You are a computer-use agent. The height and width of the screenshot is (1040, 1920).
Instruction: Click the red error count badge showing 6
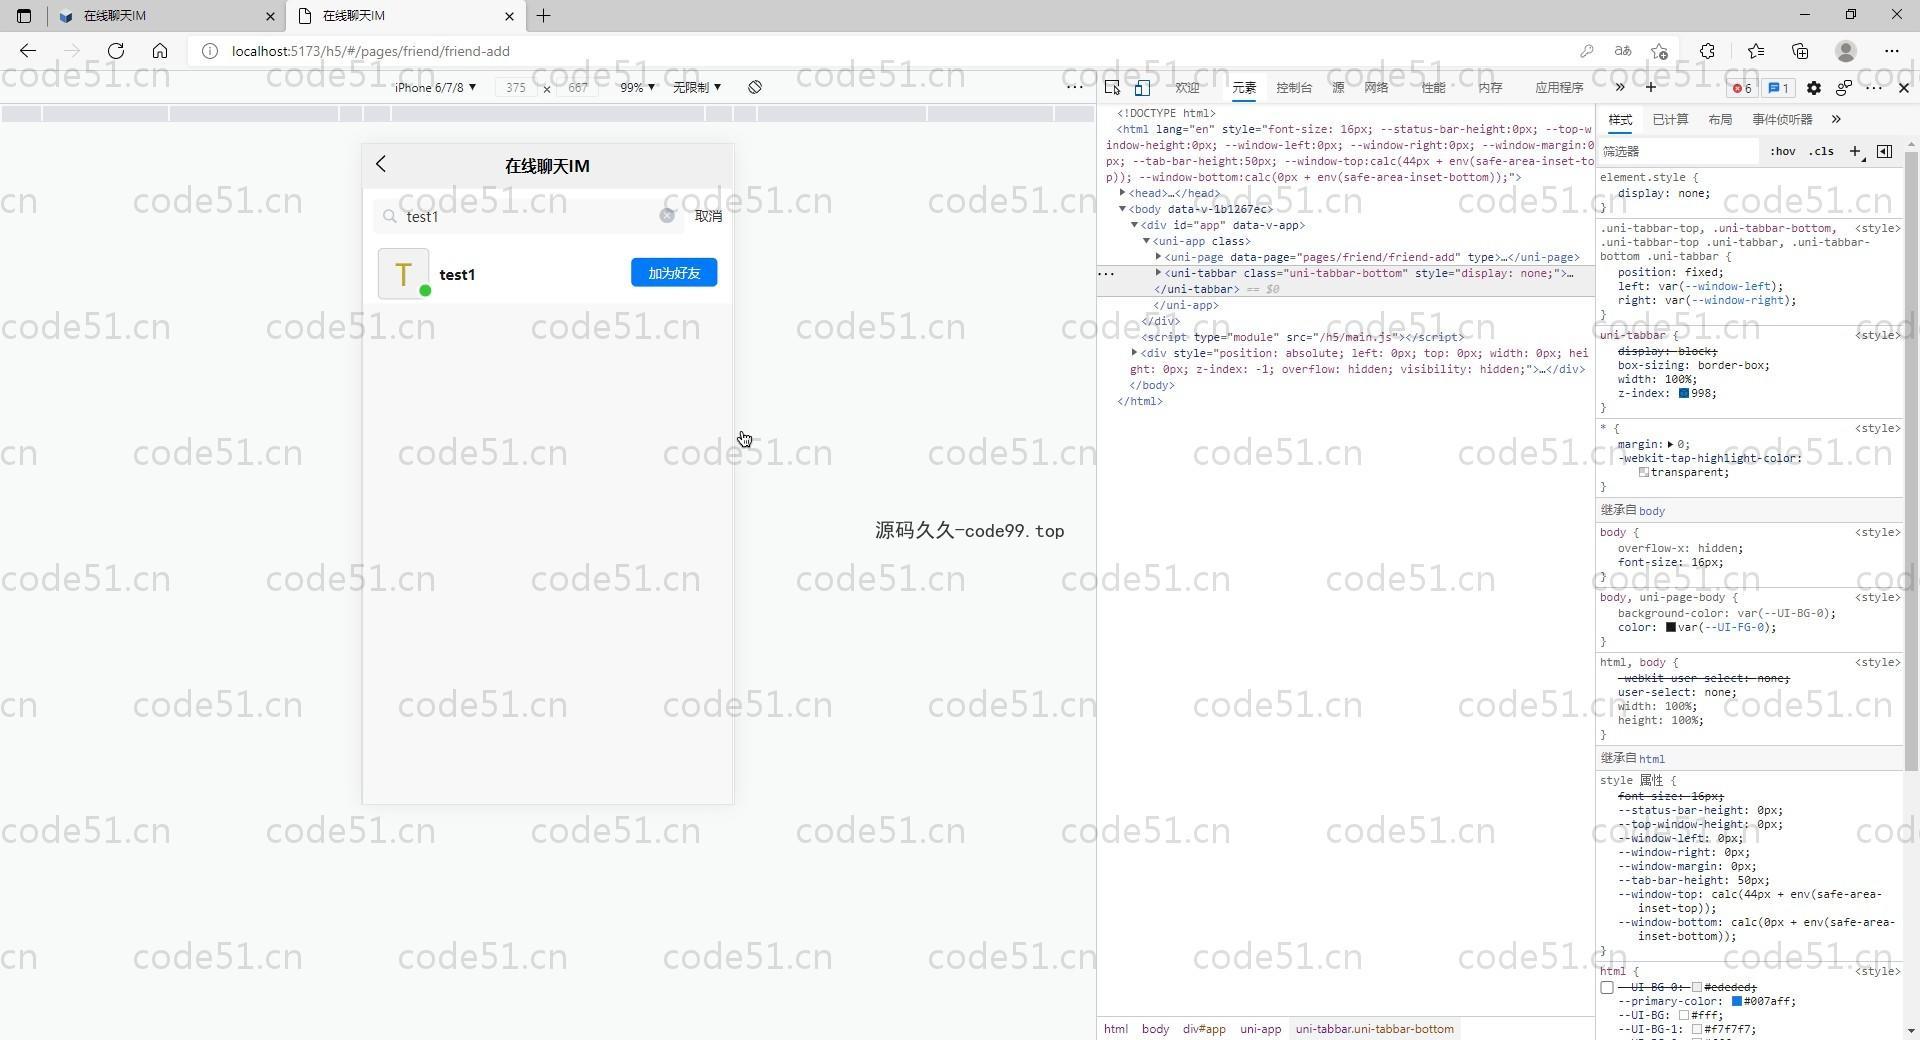click(1742, 88)
